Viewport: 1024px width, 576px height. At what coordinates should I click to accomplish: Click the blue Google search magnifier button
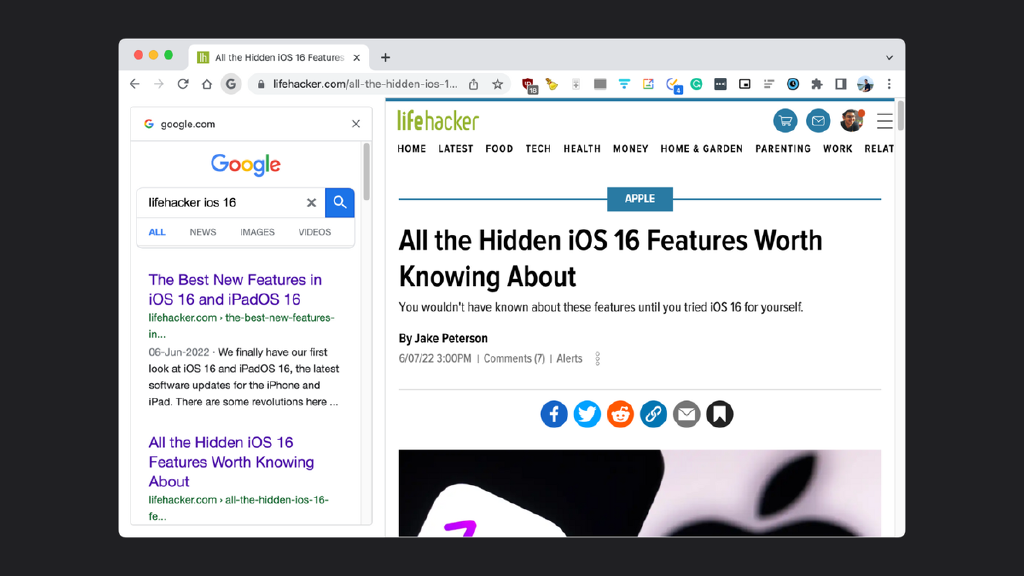pos(340,202)
